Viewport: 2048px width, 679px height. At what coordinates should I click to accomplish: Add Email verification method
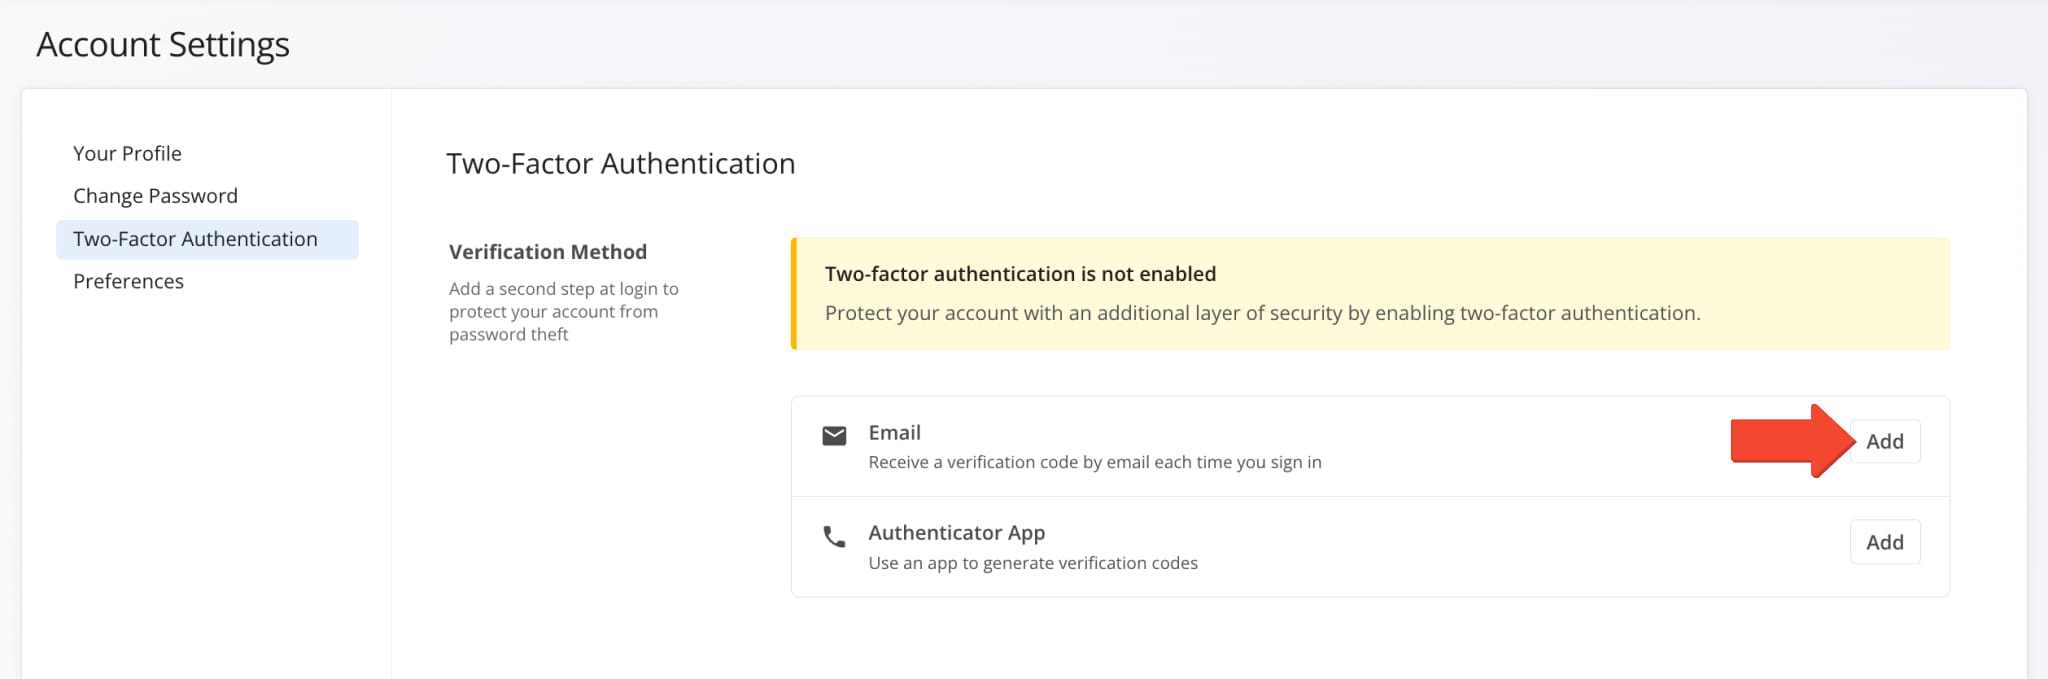point(1884,441)
